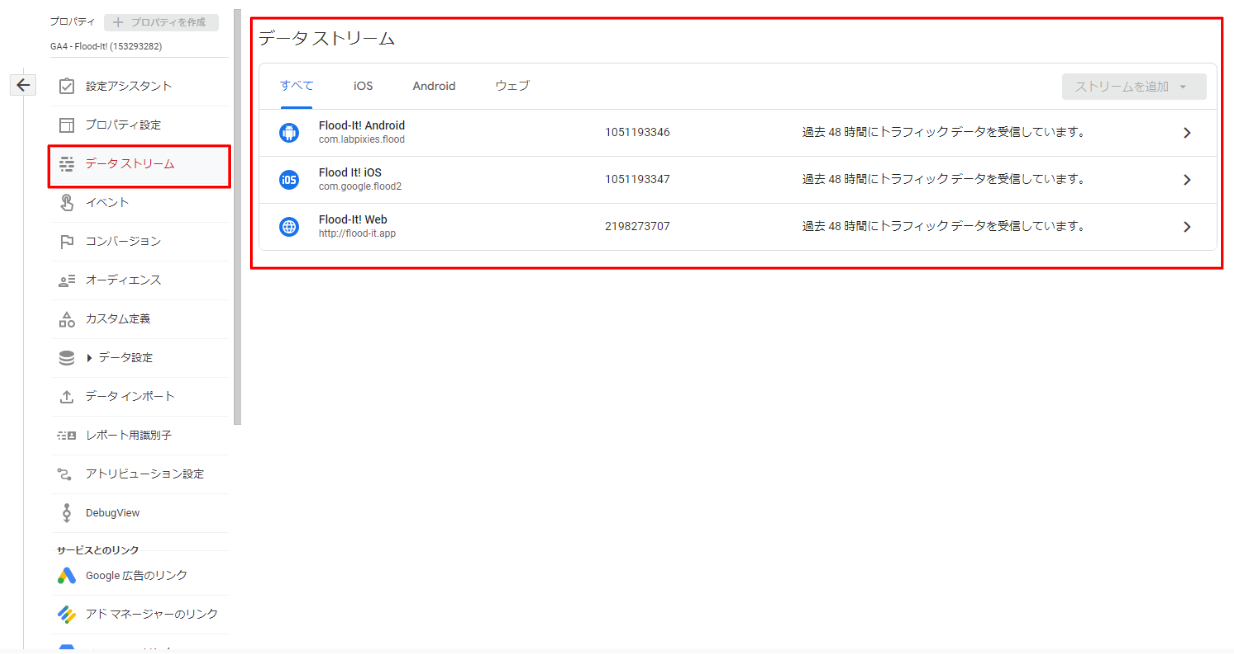1234x654 pixels.
Task: Switch to the すべて tab
Action: tap(296, 86)
